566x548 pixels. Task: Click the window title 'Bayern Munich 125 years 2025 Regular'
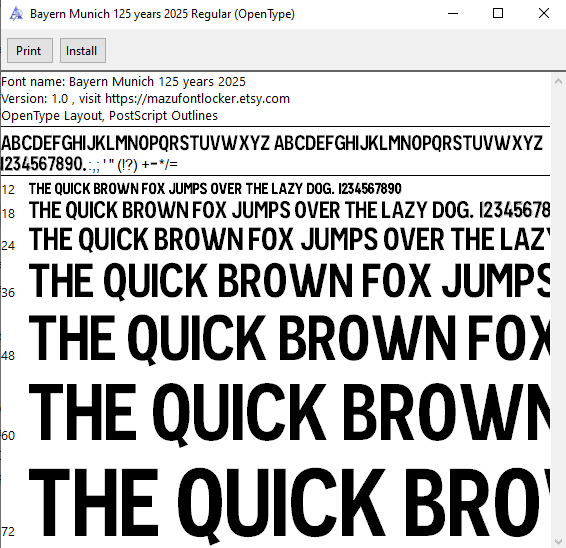click(162, 14)
